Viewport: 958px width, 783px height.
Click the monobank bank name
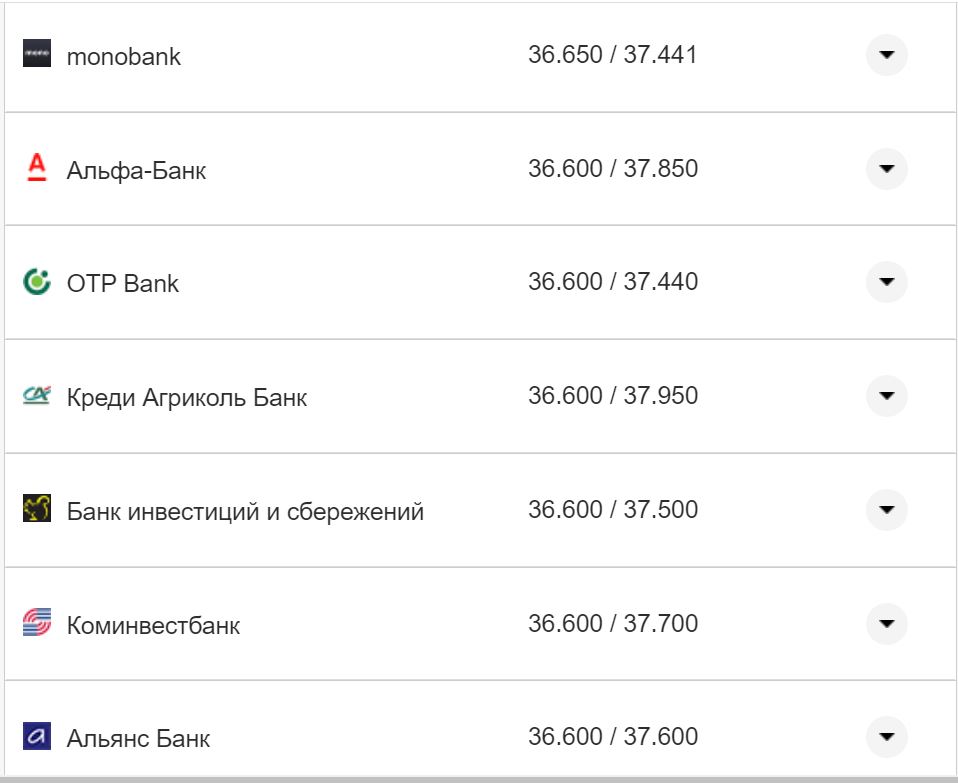click(122, 57)
